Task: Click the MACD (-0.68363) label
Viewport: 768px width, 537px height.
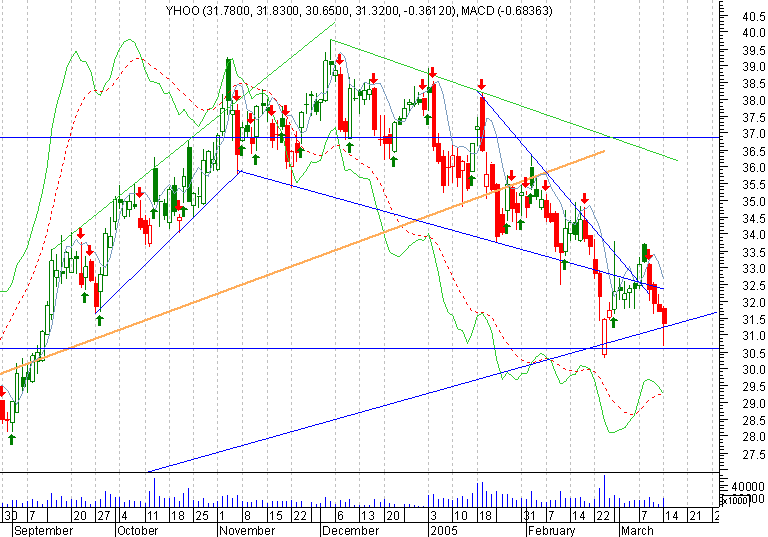Action: tap(506, 10)
